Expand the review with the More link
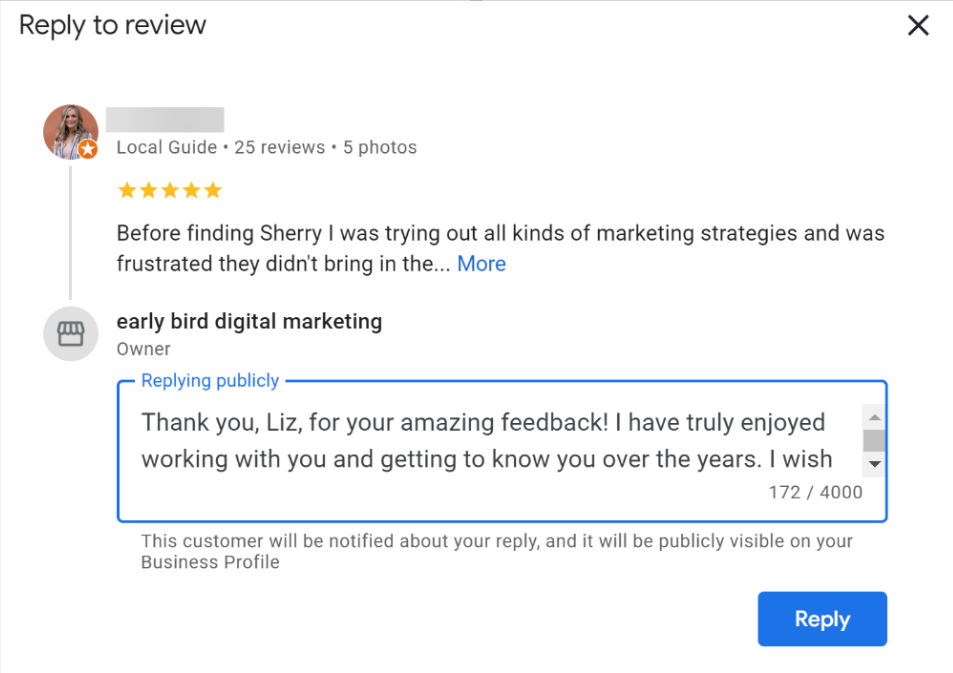Screen dimensions: 953x673 (x=481, y=263)
